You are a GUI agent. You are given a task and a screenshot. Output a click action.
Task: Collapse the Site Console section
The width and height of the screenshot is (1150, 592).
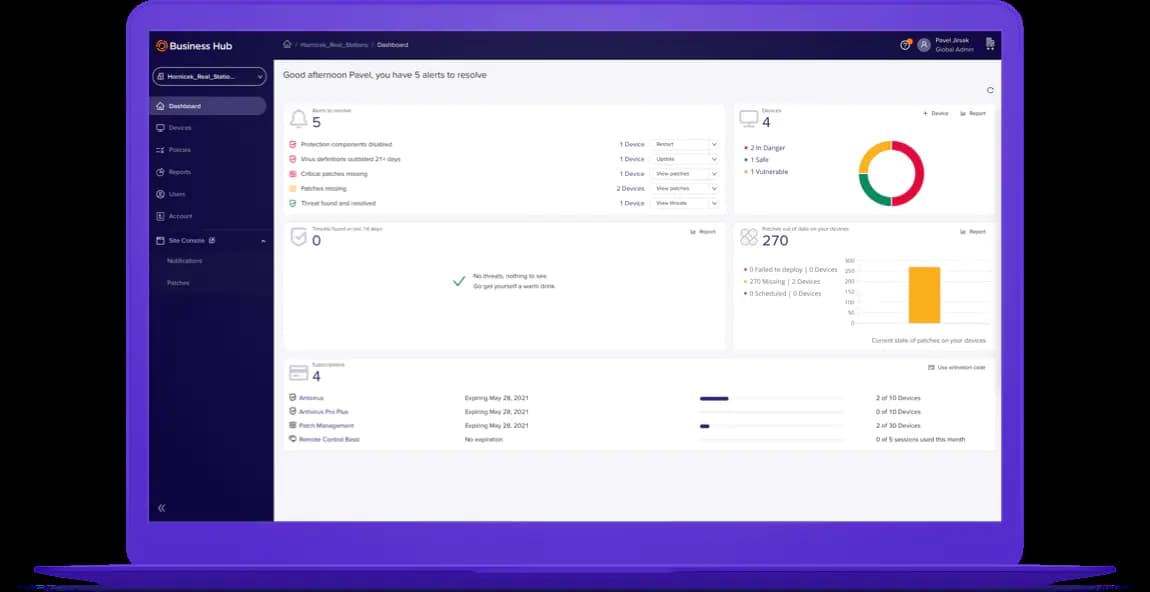pyautogui.click(x=263, y=241)
